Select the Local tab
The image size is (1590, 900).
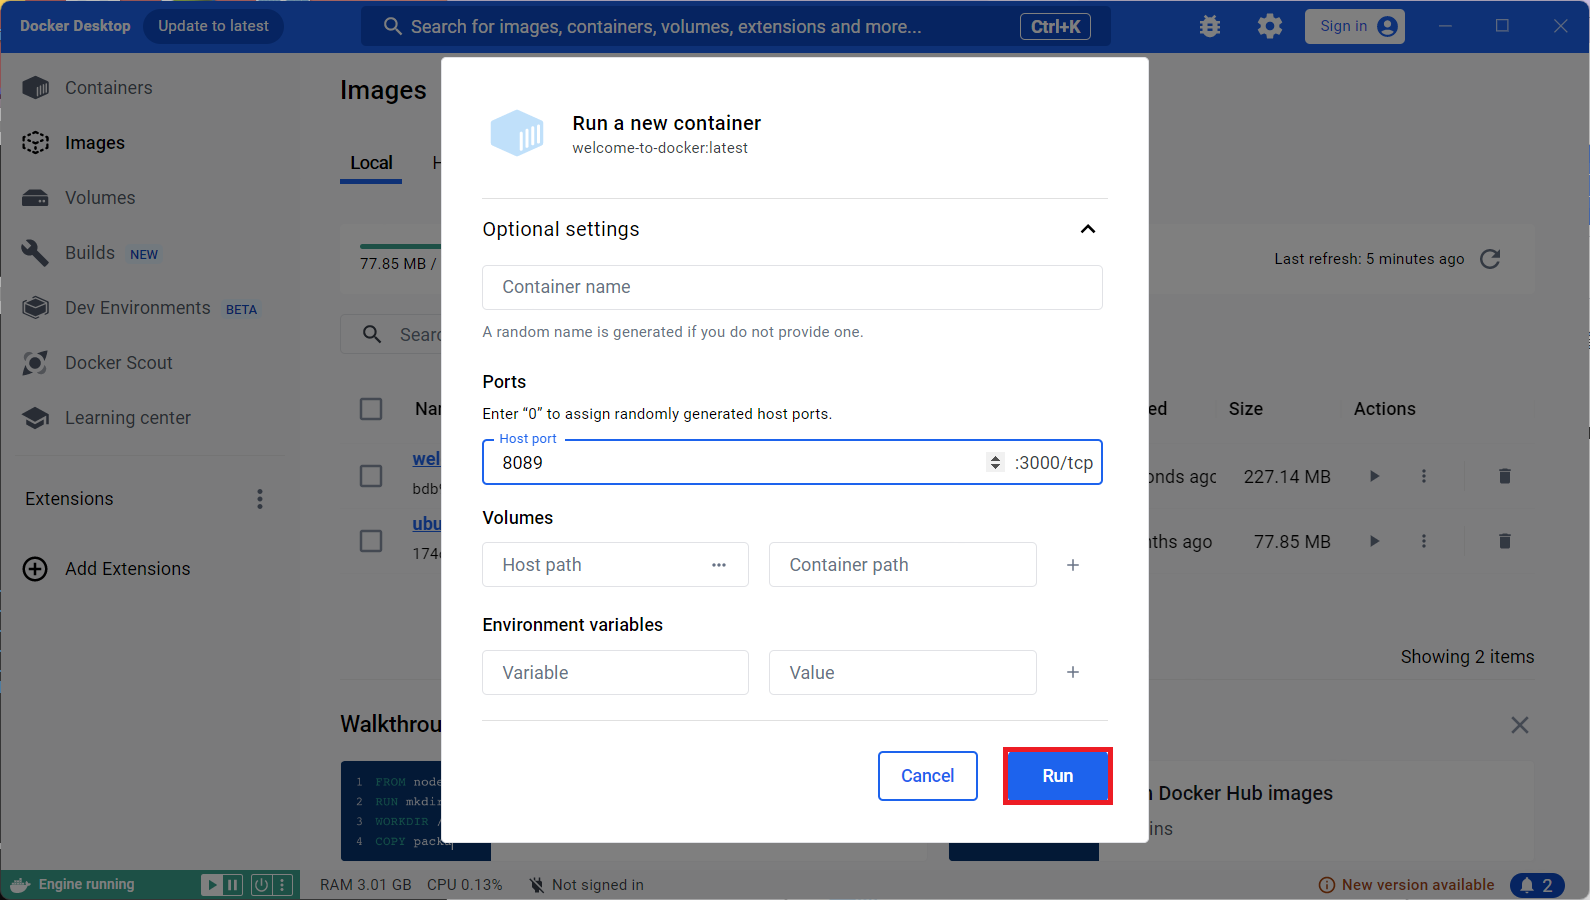pos(371,163)
